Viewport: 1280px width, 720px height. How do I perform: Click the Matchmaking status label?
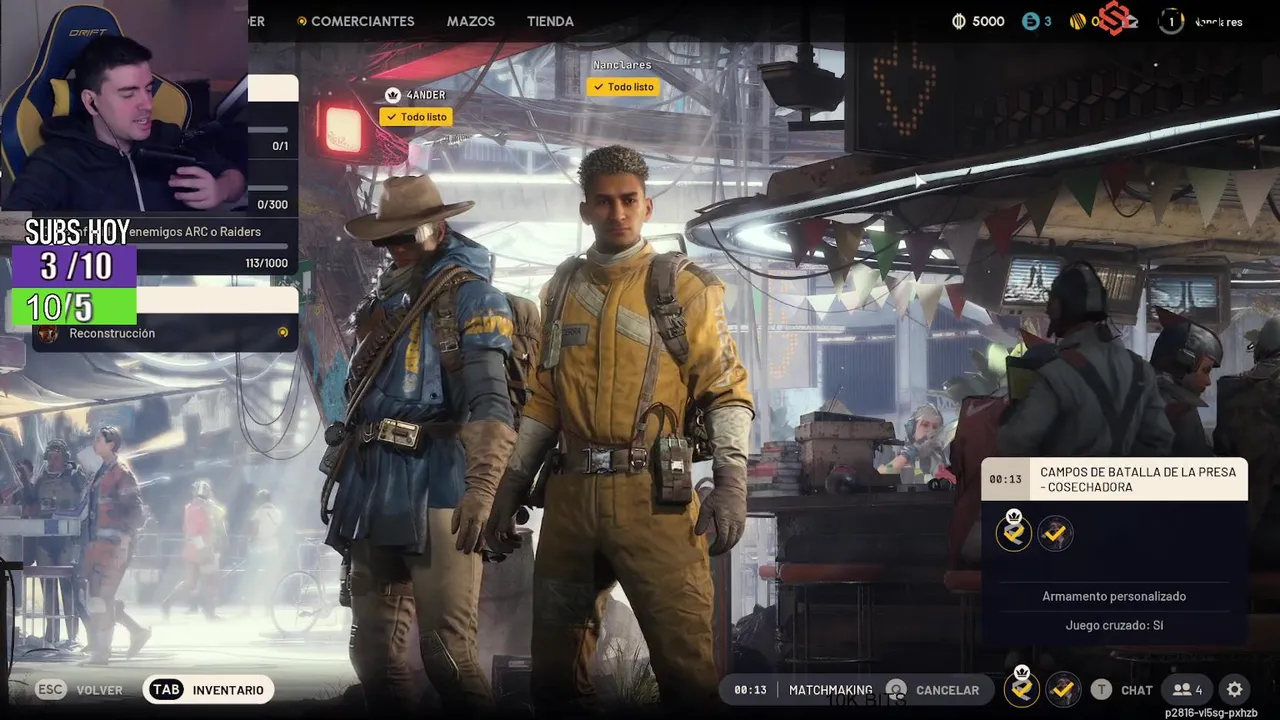pos(830,690)
